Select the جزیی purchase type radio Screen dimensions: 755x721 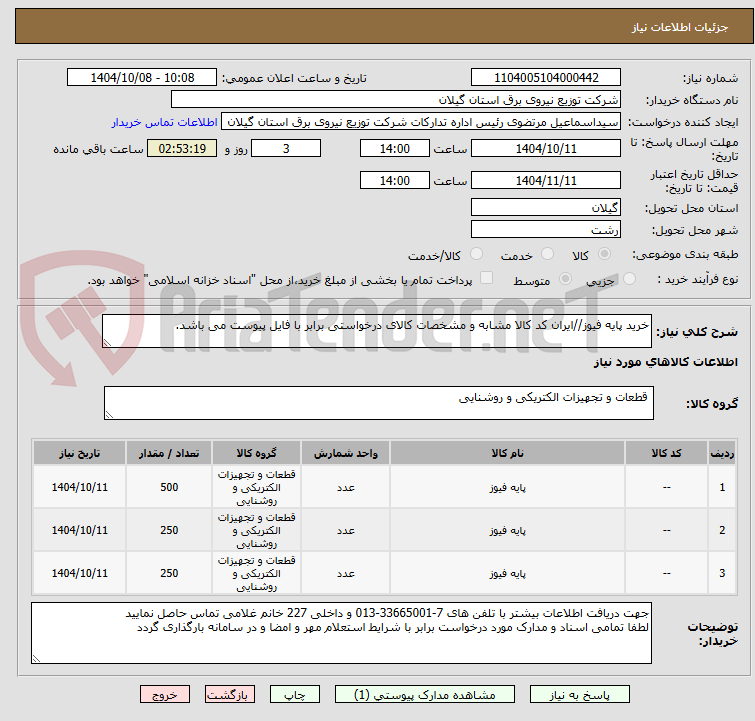pos(629,279)
